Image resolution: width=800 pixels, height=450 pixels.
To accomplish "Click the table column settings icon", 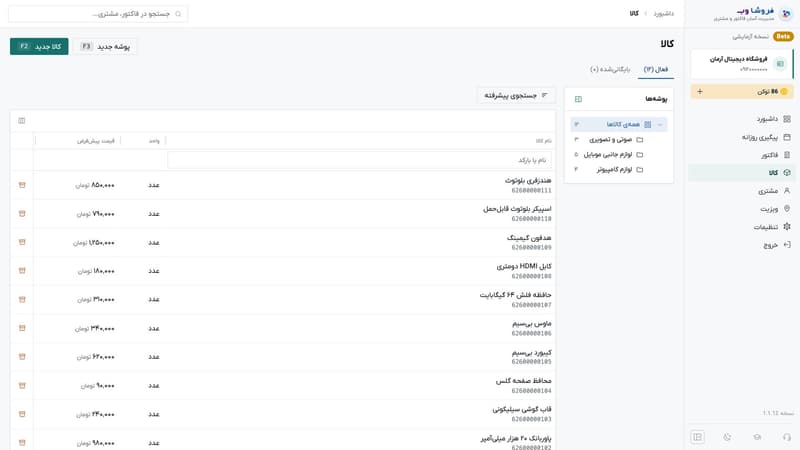I will tap(21, 121).
